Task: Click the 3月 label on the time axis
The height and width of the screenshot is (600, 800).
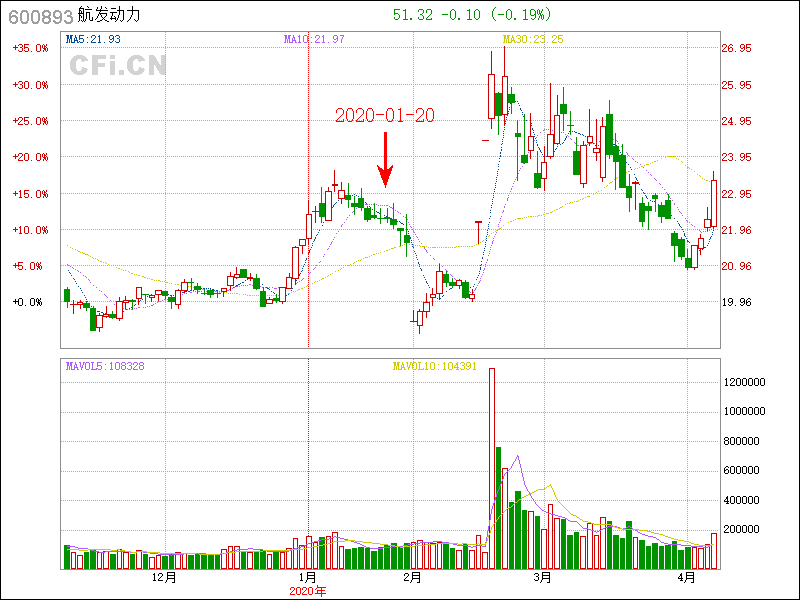Action: click(x=542, y=578)
